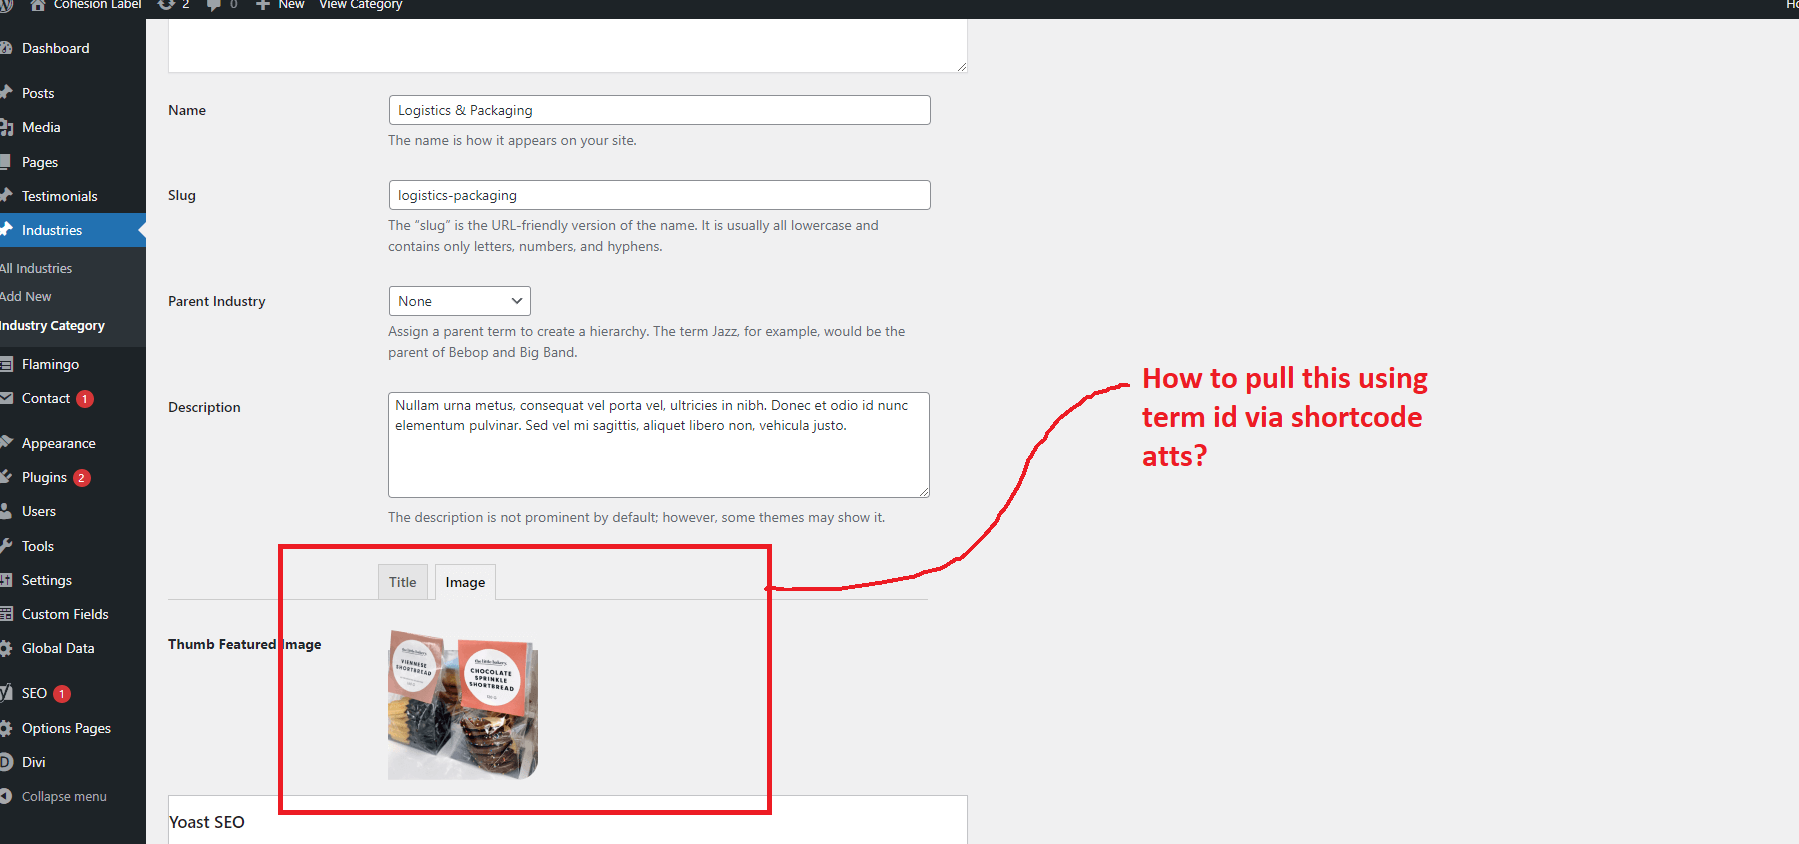Open the Parent Industry dropdown
The height and width of the screenshot is (844, 1799).
pos(459,301)
